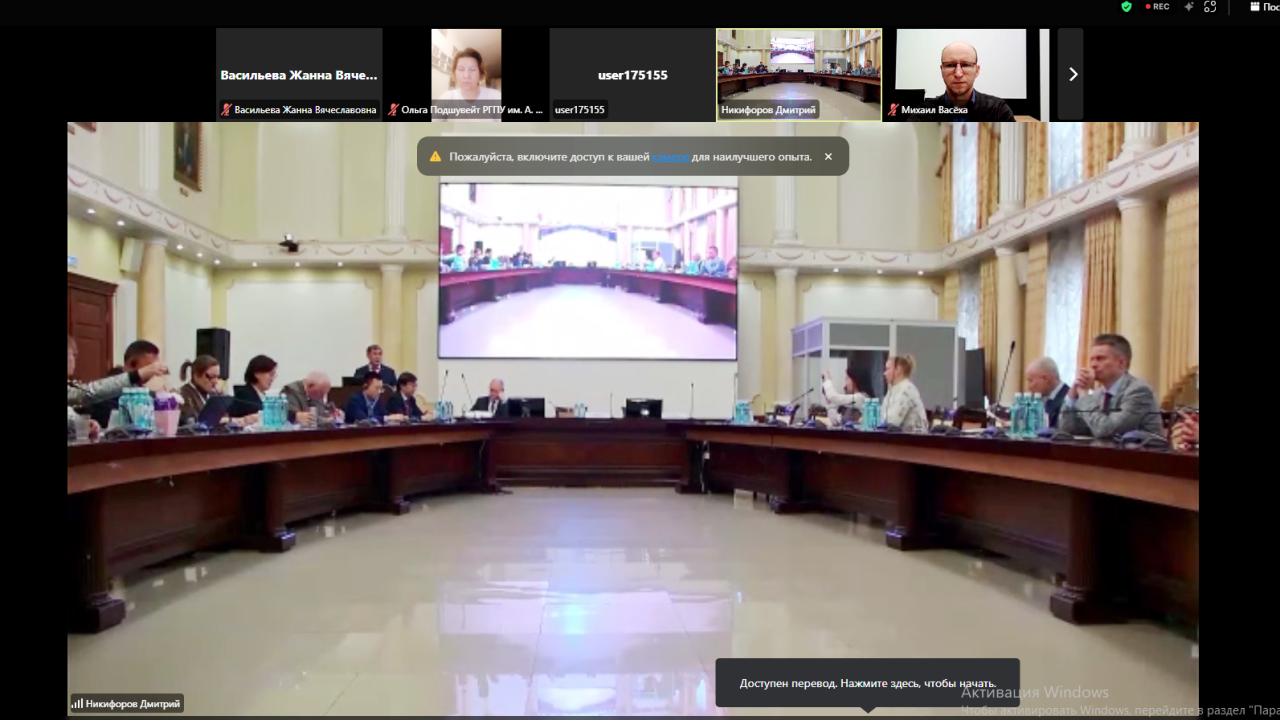Show next participants with right arrow

coord(1071,74)
